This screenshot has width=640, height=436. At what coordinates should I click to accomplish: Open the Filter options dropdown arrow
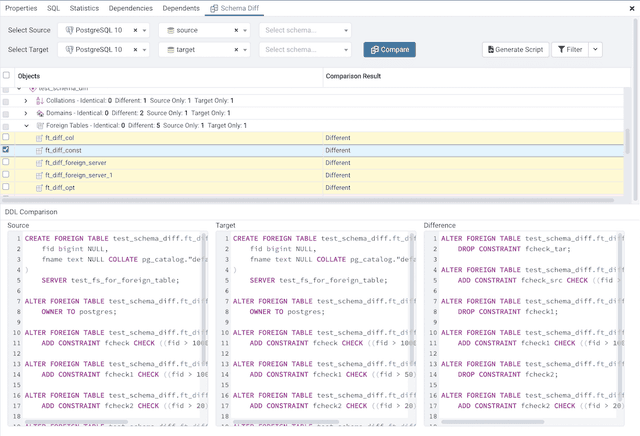click(x=595, y=49)
